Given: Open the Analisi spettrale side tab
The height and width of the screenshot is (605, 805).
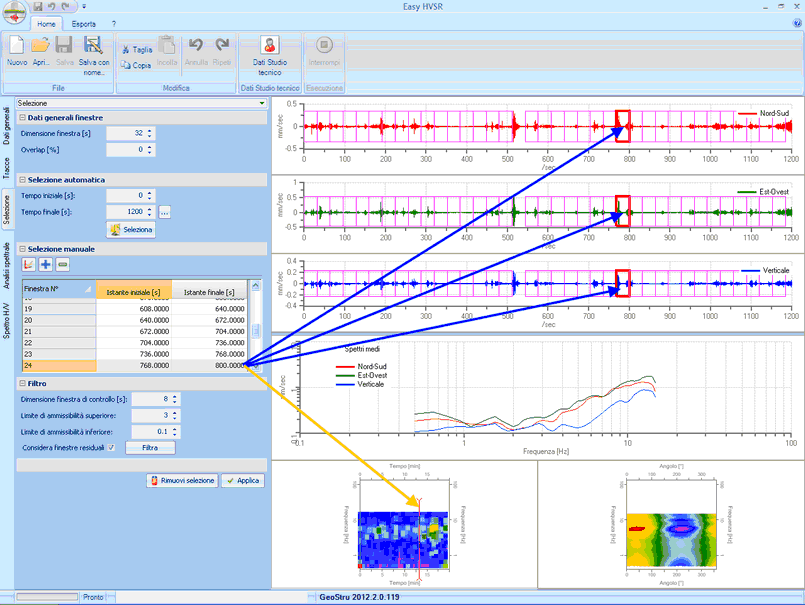Looking at the screenshot, I should (7, 266).
